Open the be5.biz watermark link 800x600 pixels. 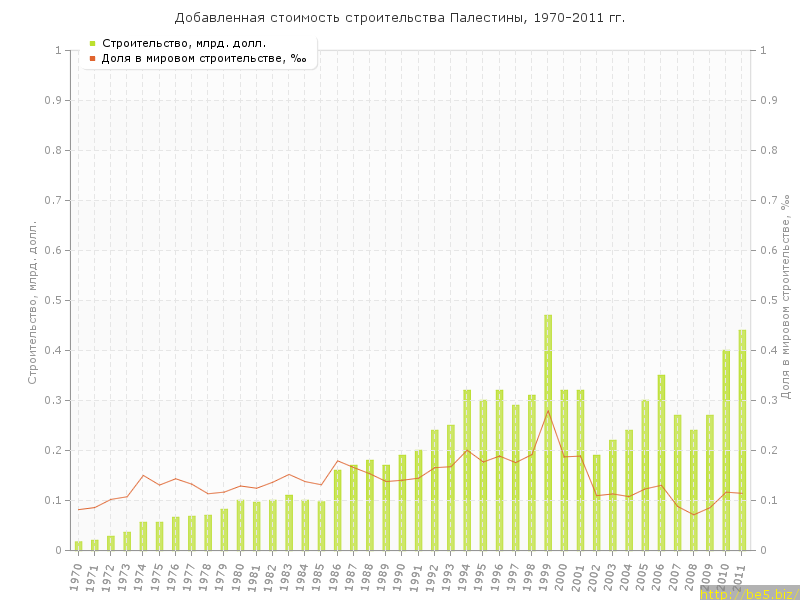pyautogui.click(x=749, y=593)
